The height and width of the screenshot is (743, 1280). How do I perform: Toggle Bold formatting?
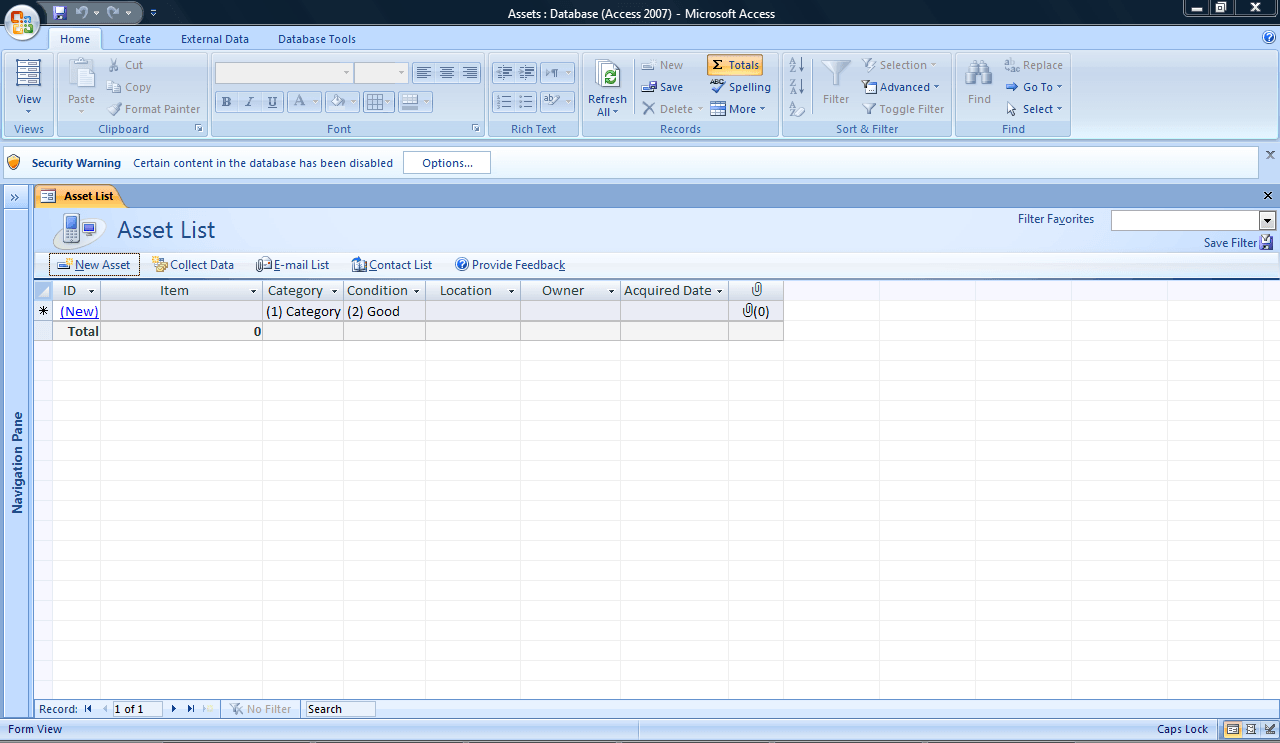tap(226, 101)
